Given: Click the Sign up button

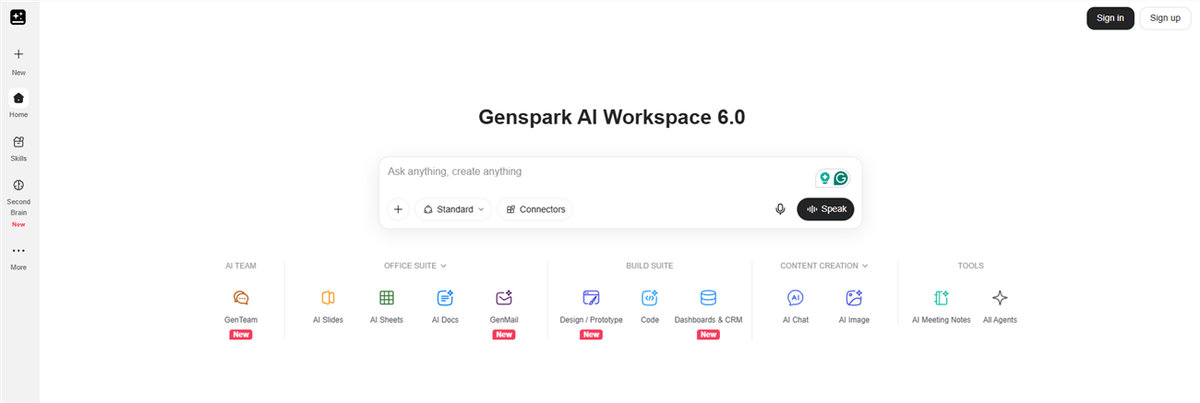Looking at the screenshot, I should 1165,18.
